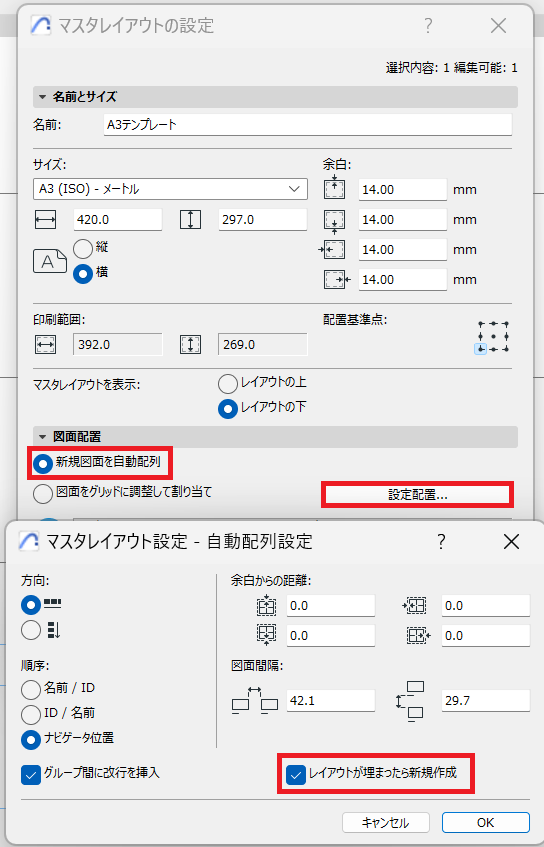
Task: Select the 縦 portrait orientation radio
Action: click(x=83, y=248)
